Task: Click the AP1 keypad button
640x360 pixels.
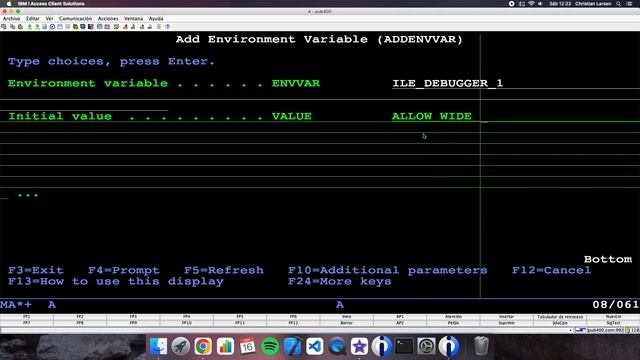Action: pyautogui.click(x=400, y=317)
